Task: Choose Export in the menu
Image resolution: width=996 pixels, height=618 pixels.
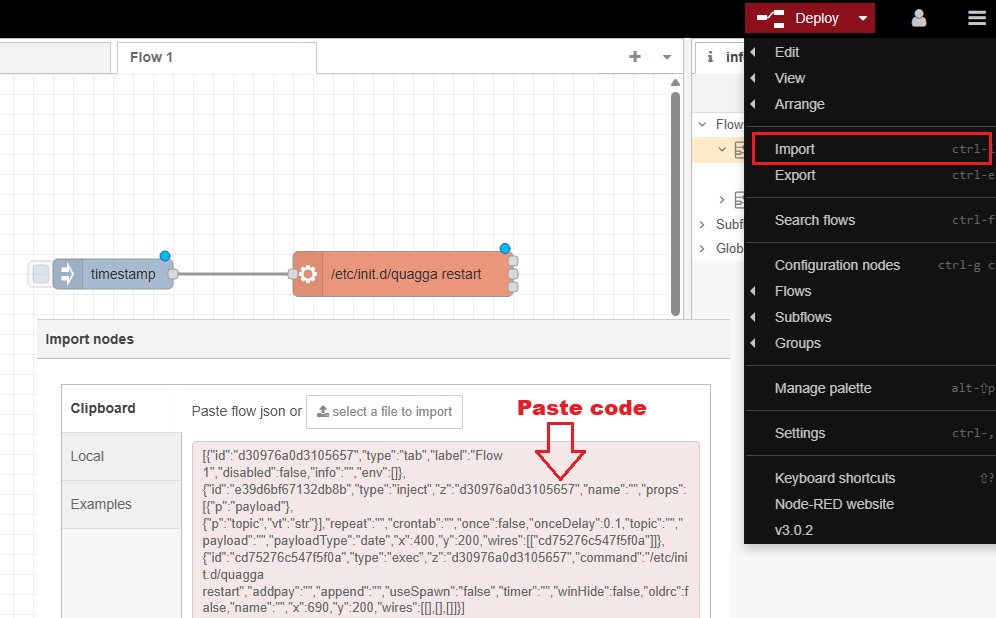Action: tap(795, 175)
